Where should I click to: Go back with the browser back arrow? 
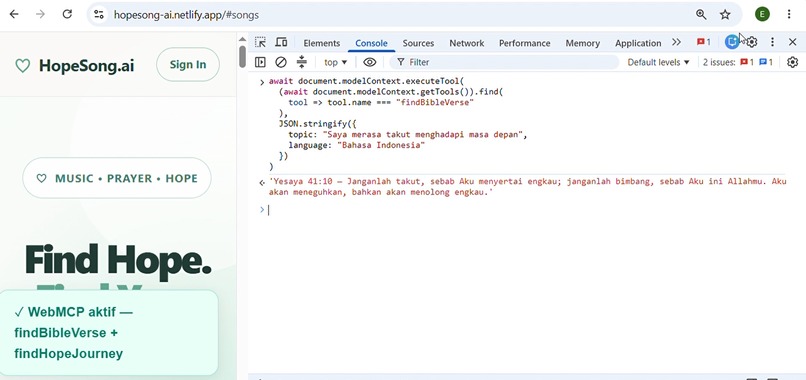tap(14, 14)
